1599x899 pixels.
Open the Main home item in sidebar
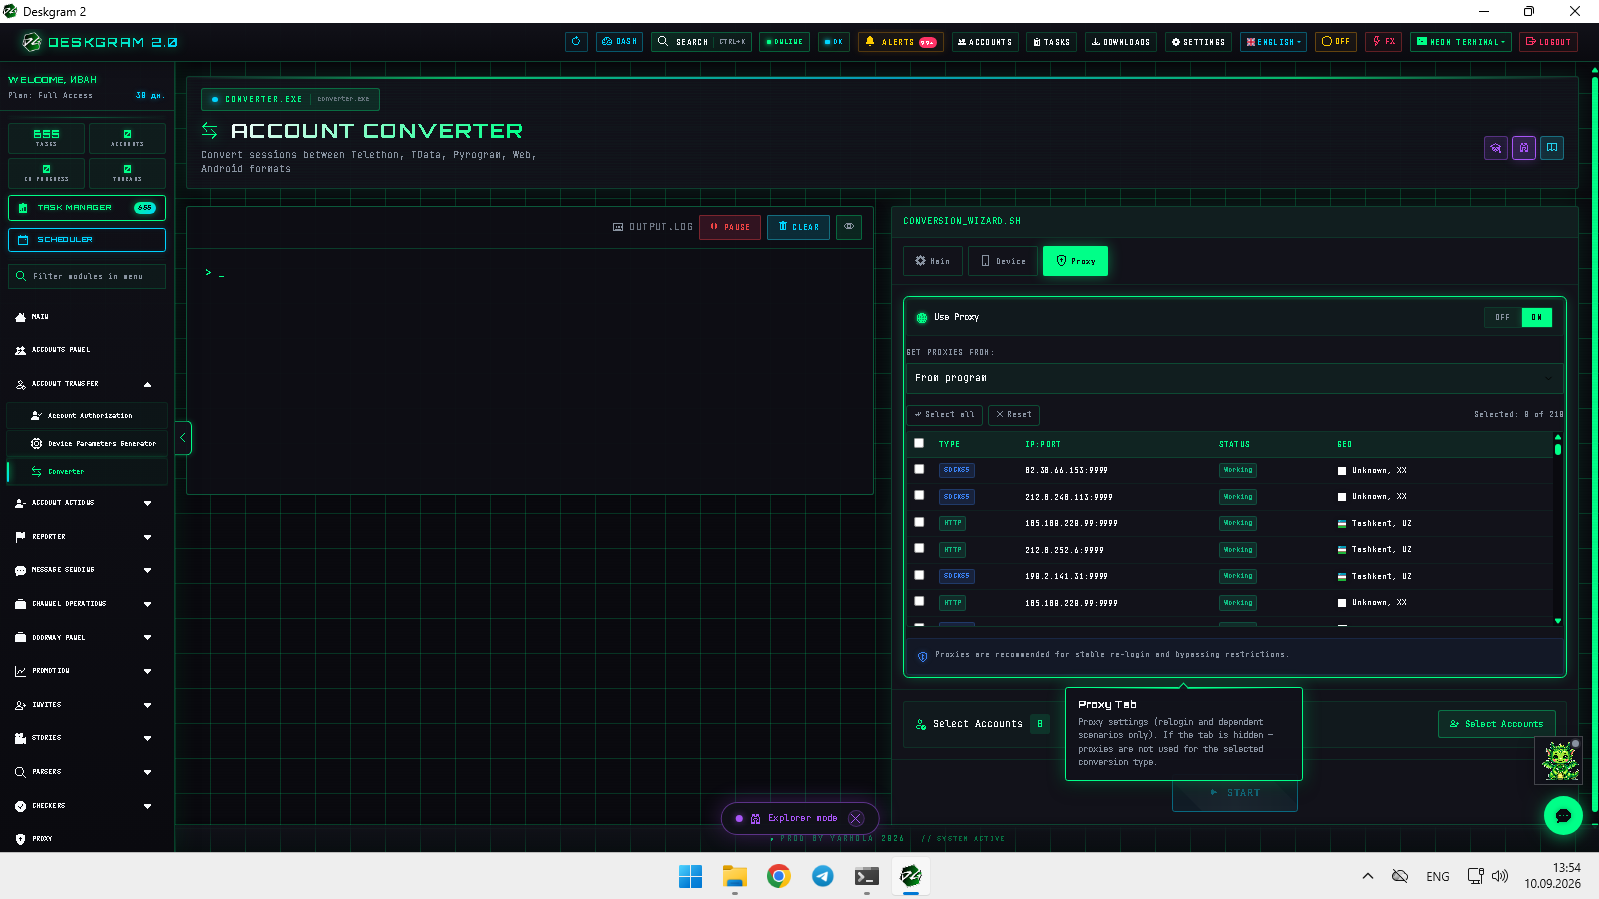point(85,317)
